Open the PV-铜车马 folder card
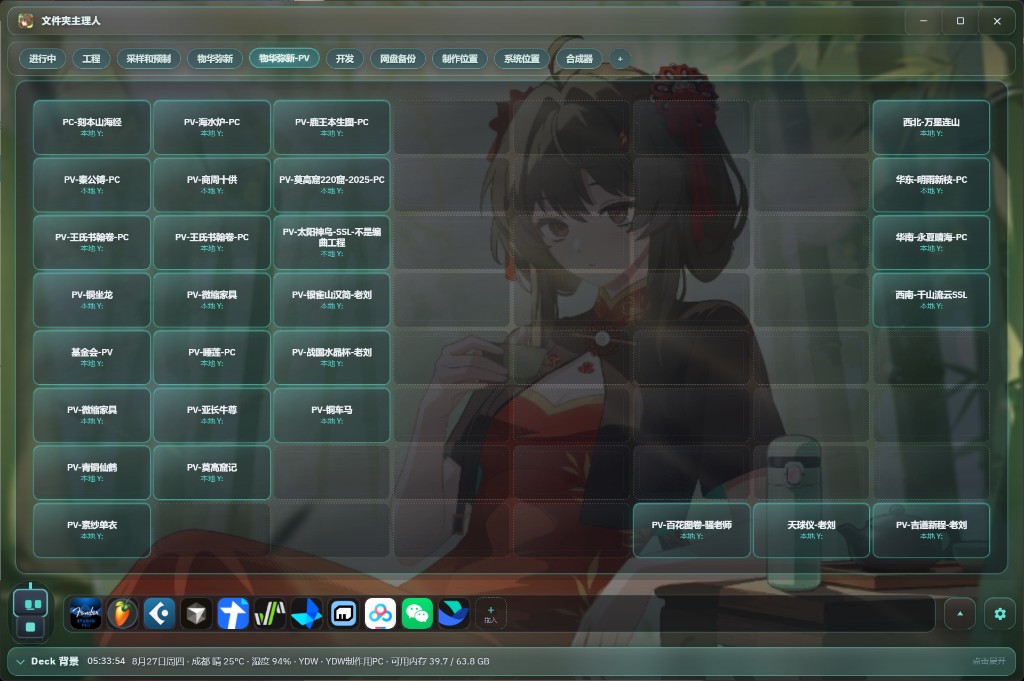Screen dimensions: 1024x681 332,415
